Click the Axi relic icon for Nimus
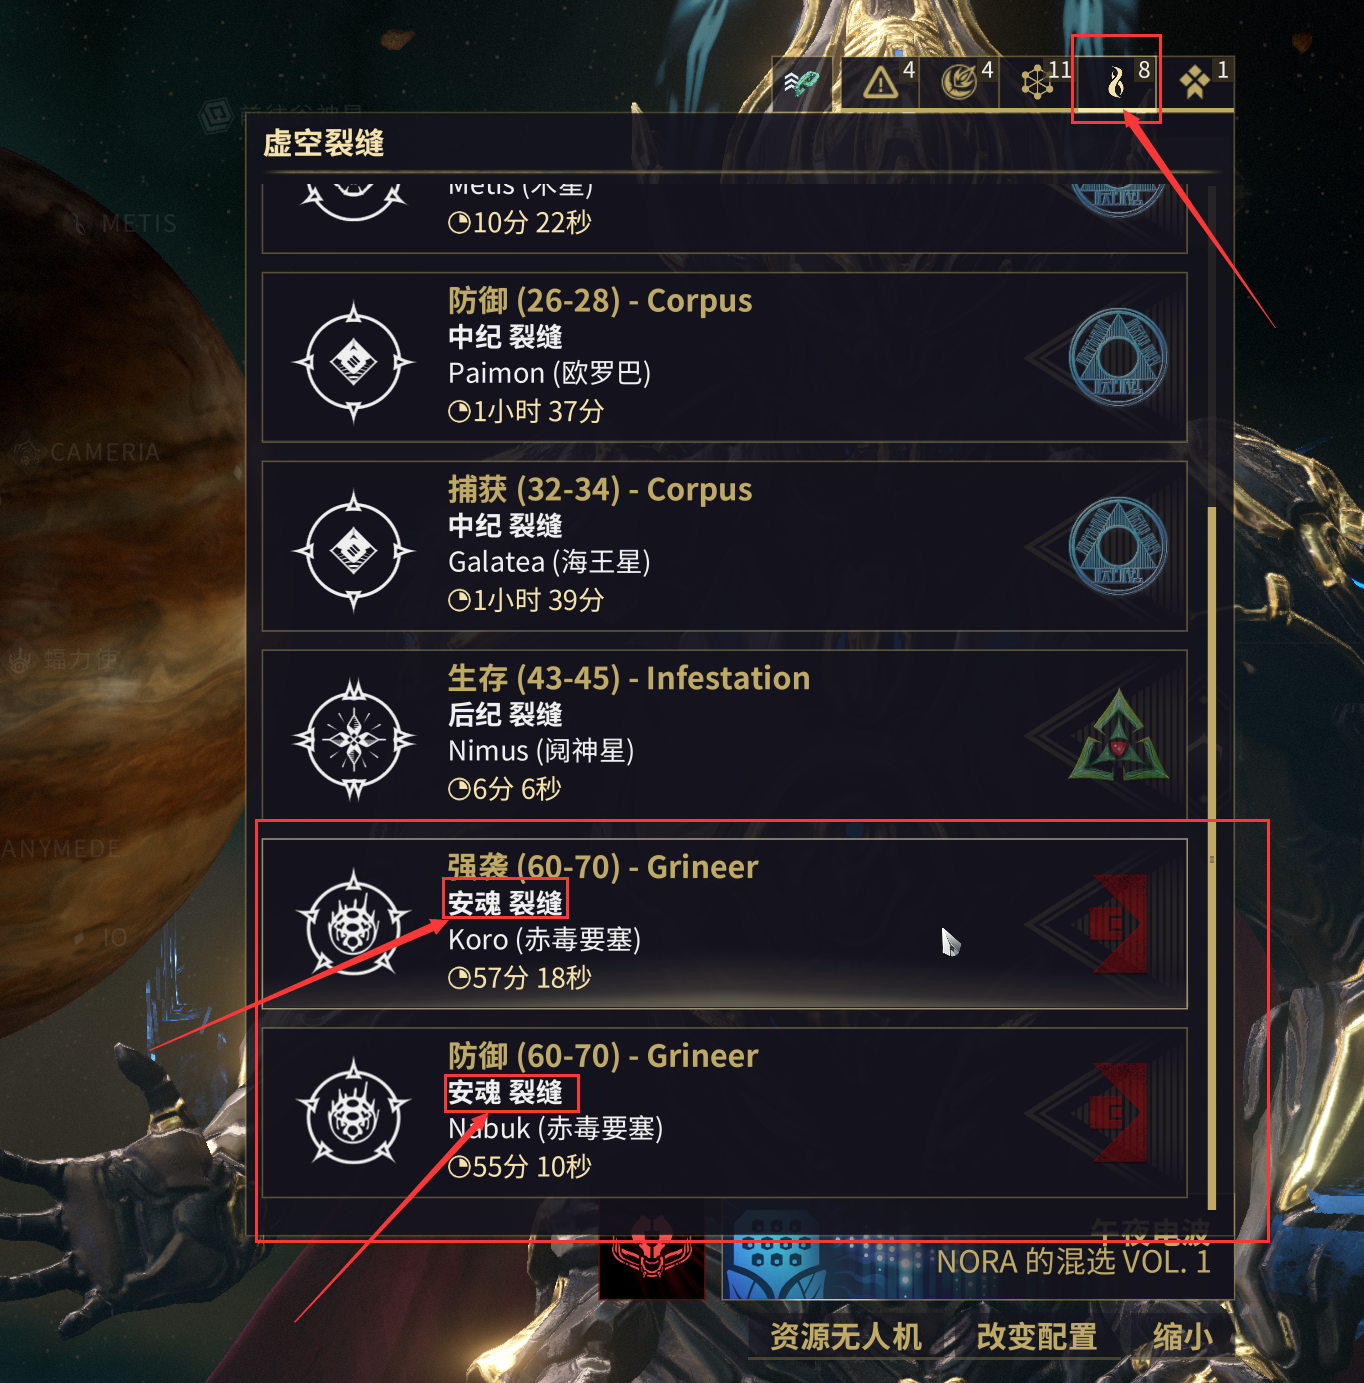 (x=353, y=740)
